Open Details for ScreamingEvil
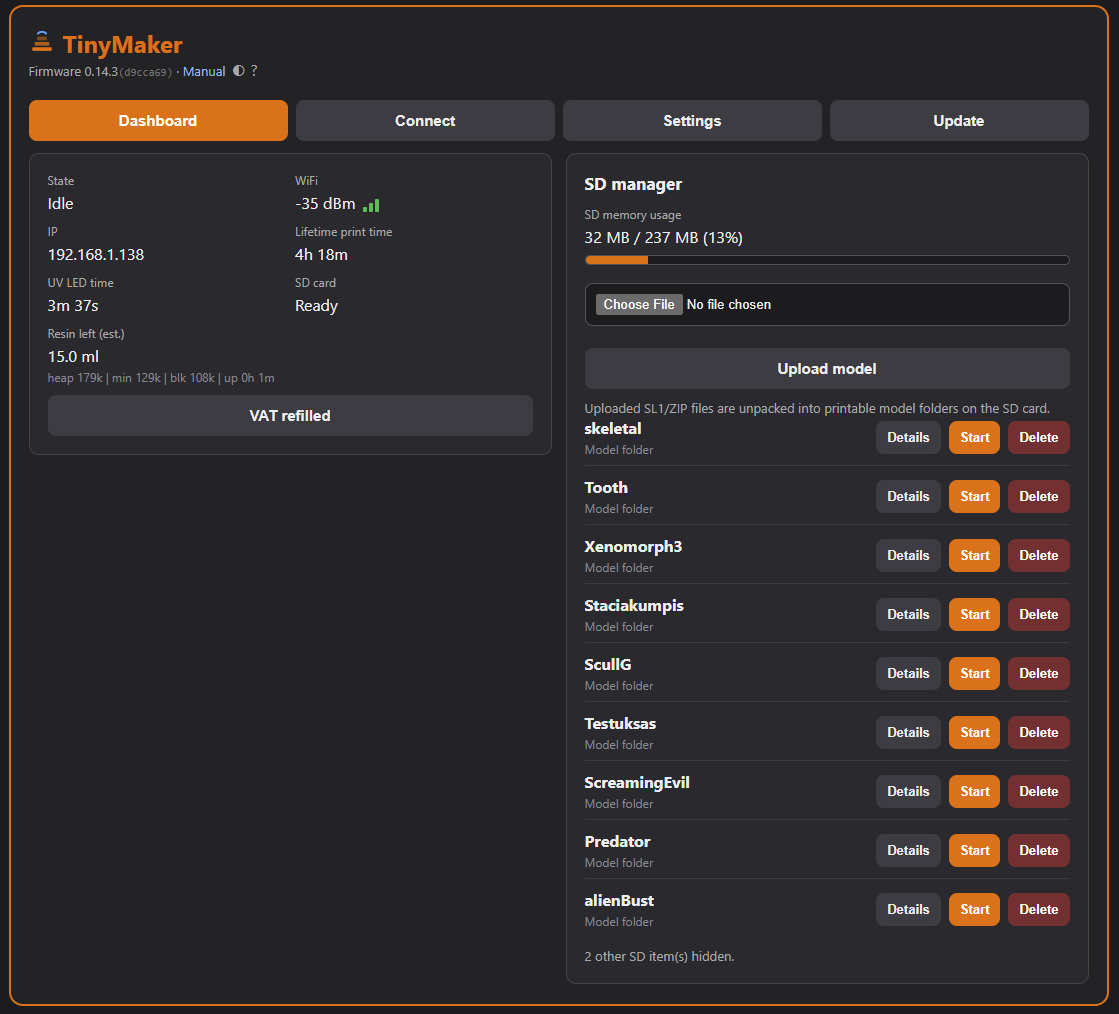 [x=908, y=791]
